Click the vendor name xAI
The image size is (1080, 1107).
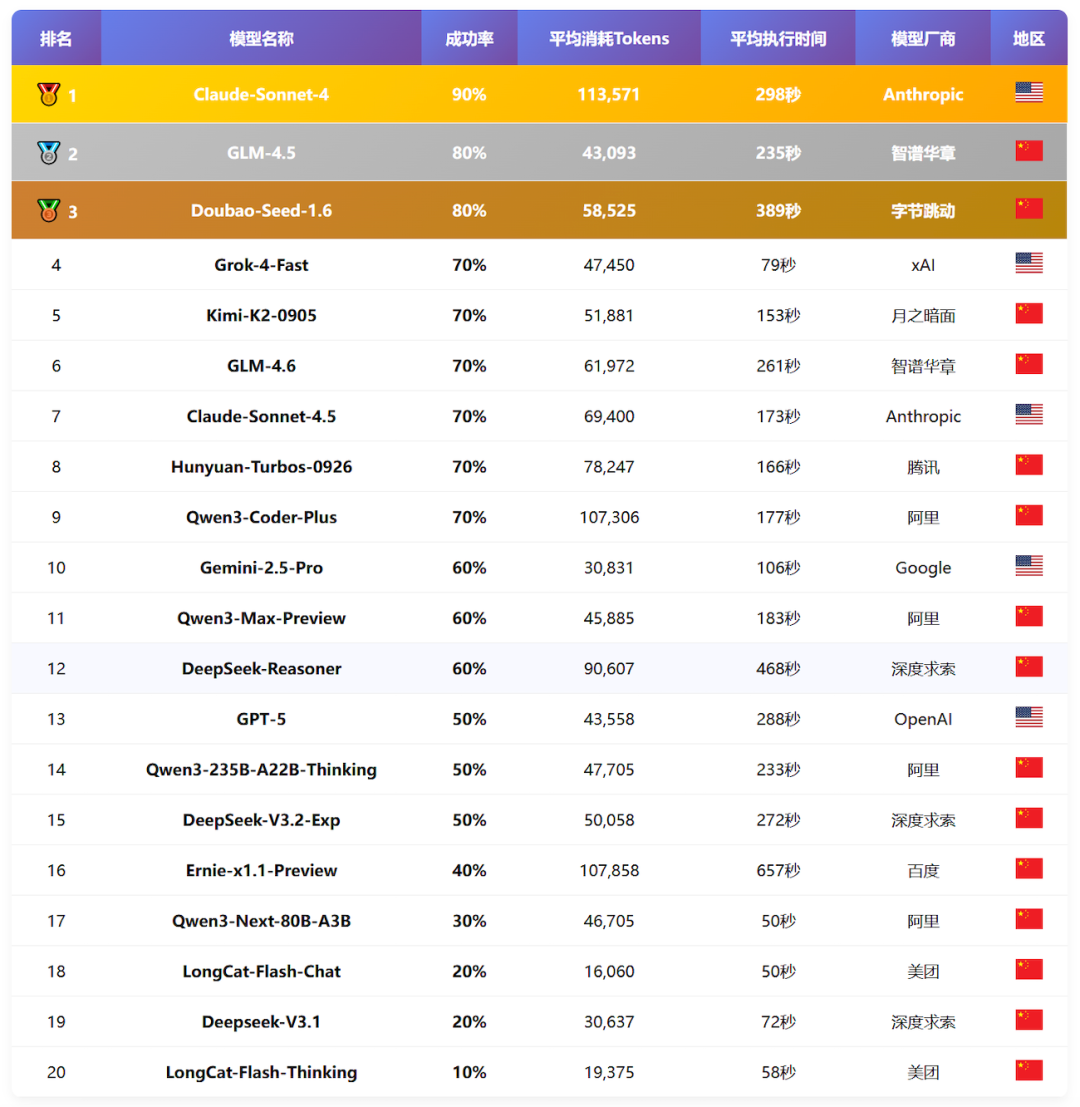pyautogui.click(x=923, y=265)
